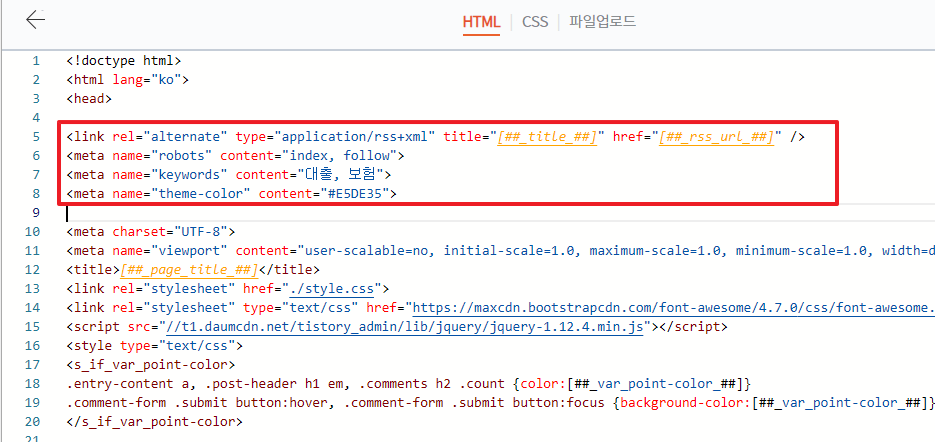
Task: Click line number 1 in gutter
Action: click(x=36, y=61)
